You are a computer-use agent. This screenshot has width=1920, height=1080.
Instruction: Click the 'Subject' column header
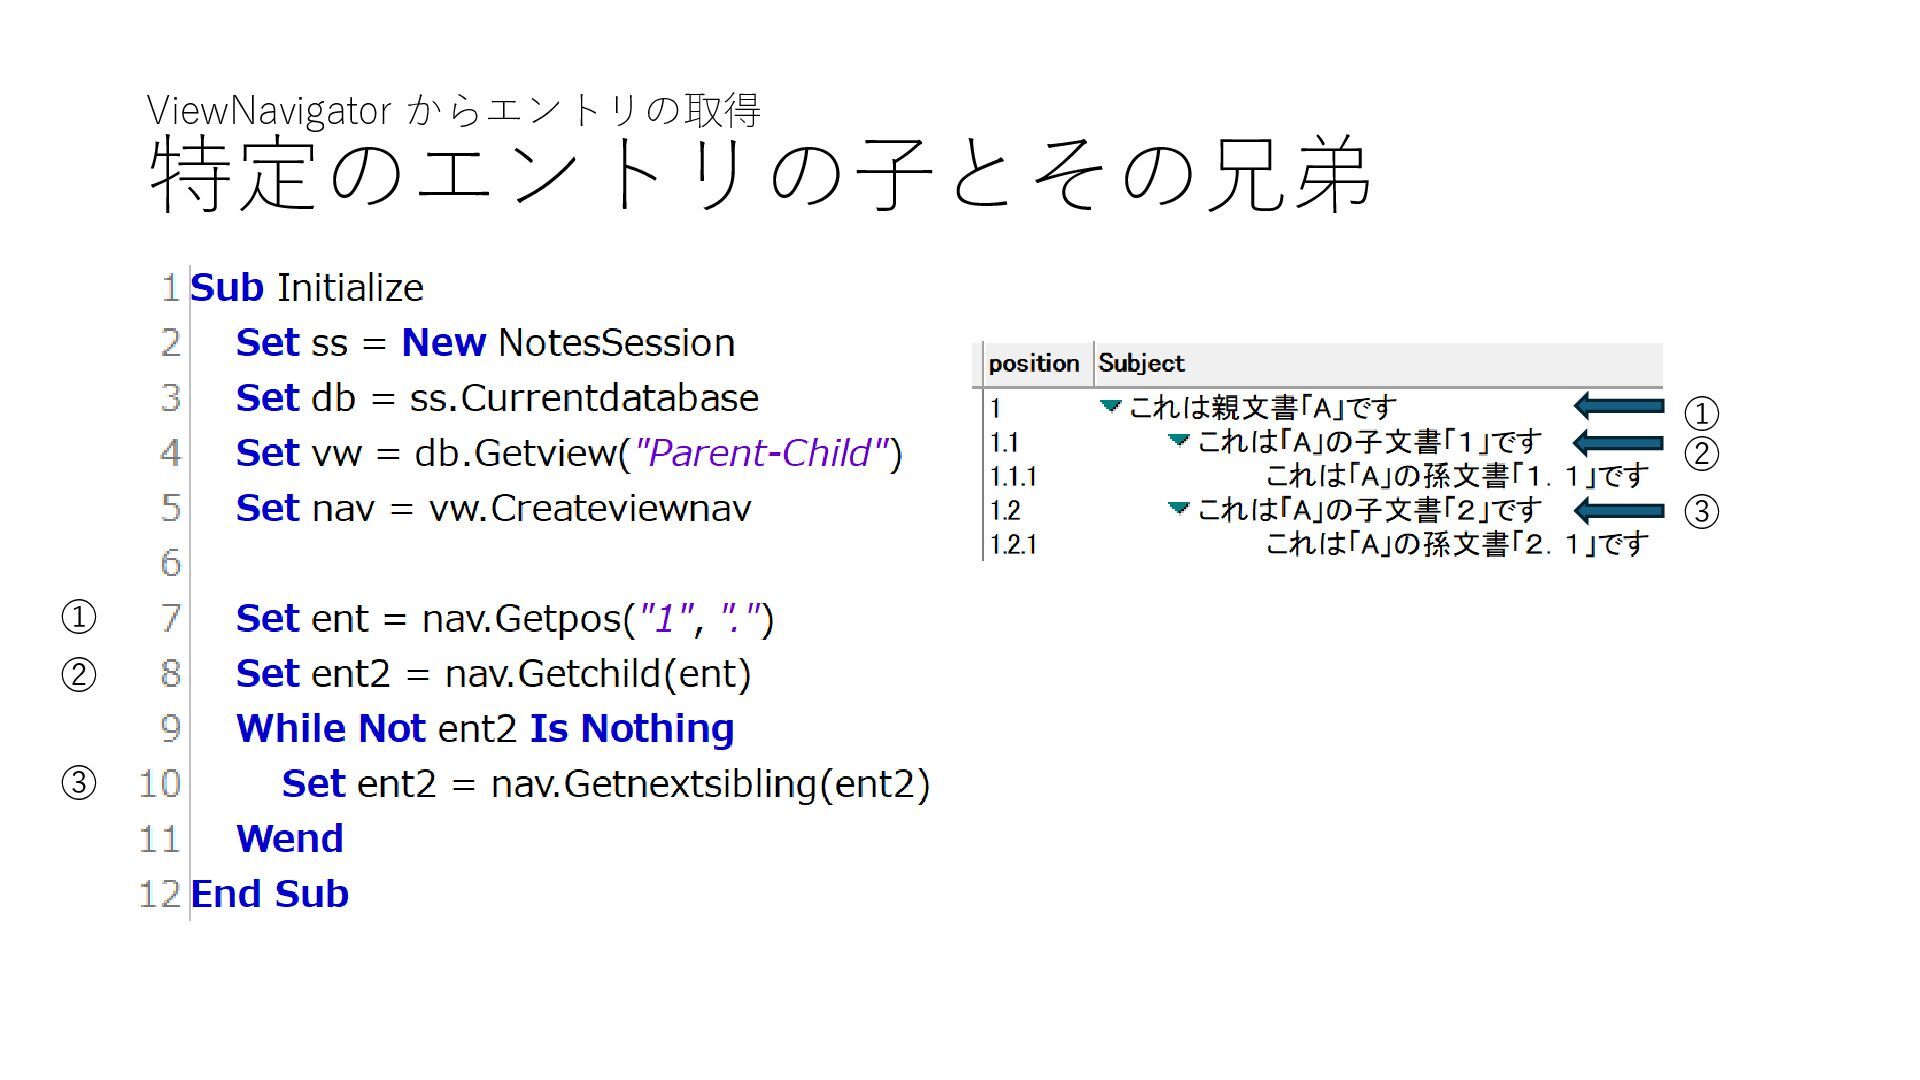click(1141, 364)
